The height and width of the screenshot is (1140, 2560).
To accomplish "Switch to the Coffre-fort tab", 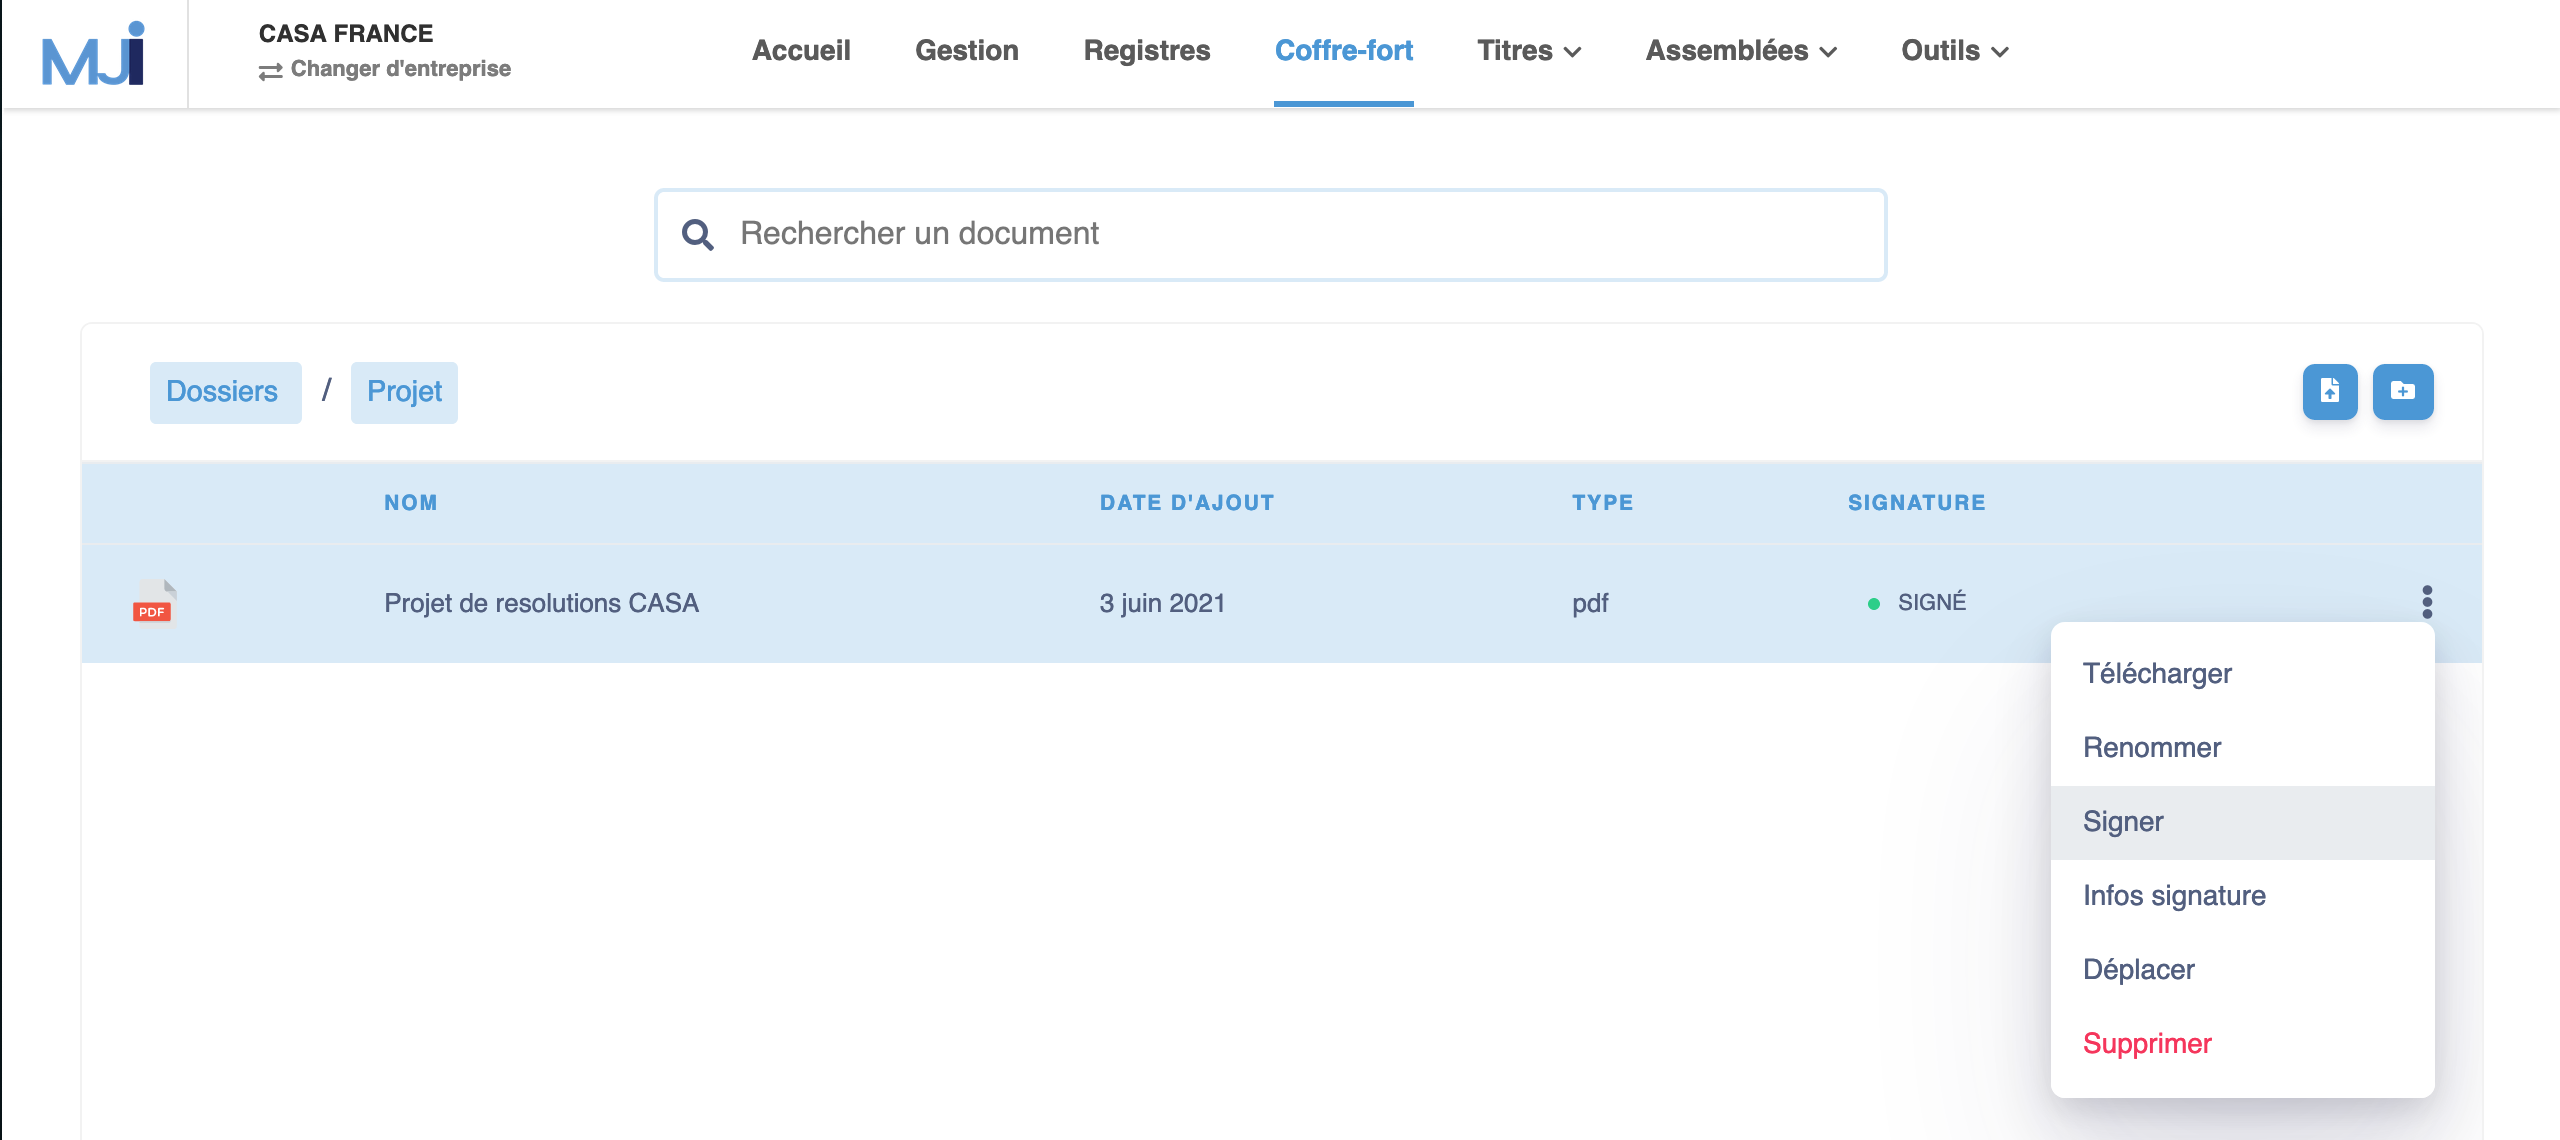I will 1344,50.
